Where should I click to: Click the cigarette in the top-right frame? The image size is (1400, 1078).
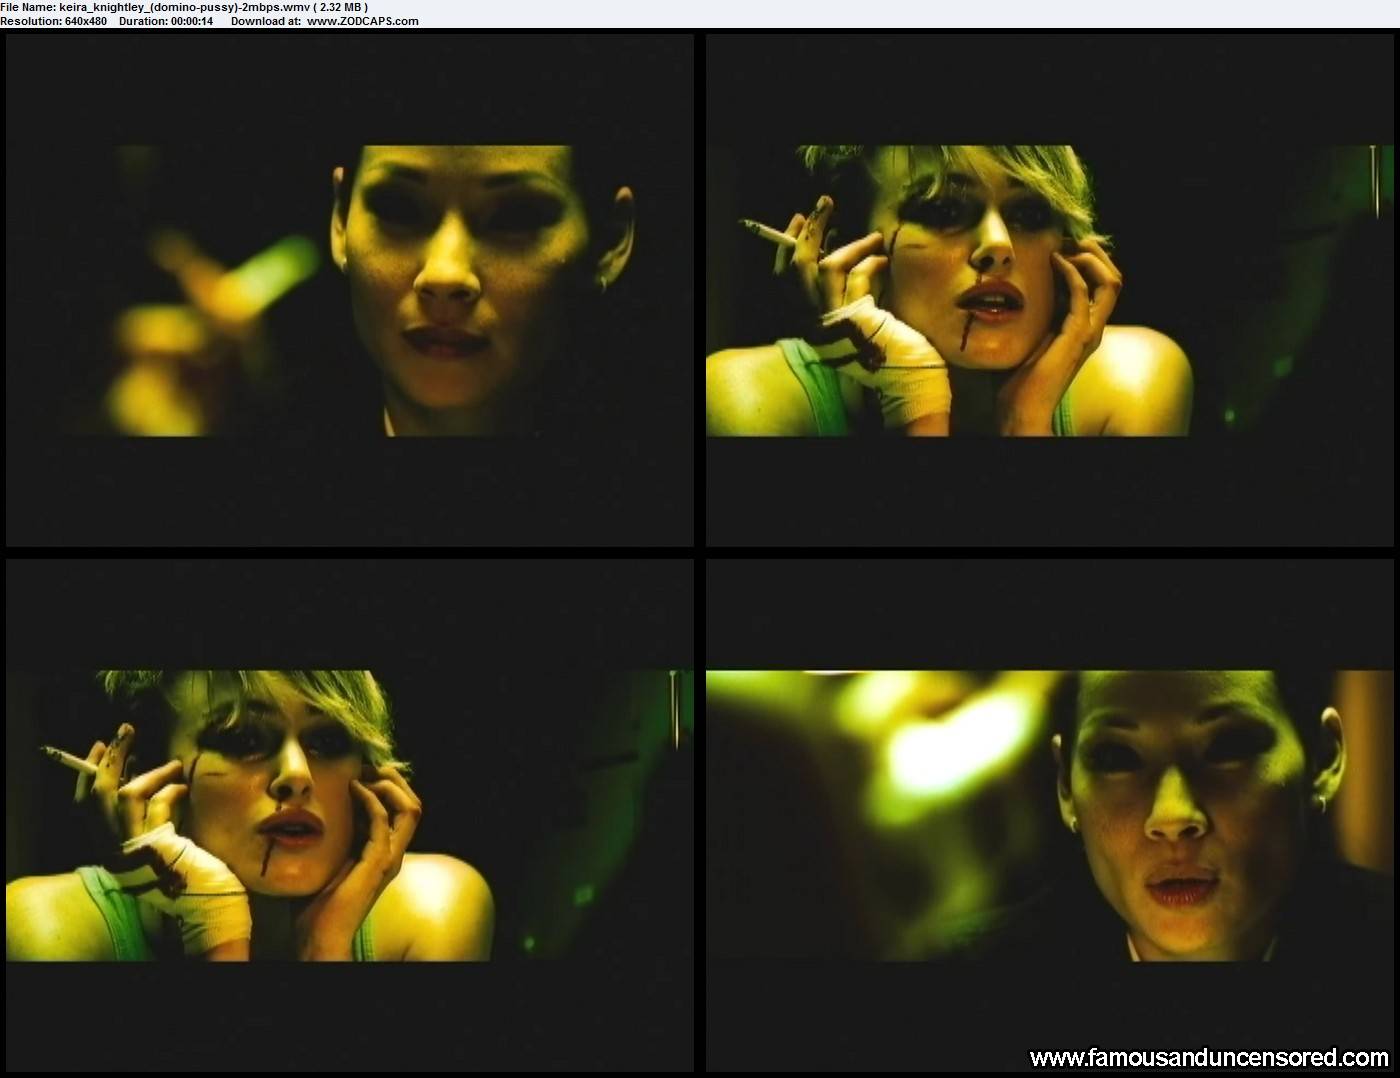[x=770, y=233]
